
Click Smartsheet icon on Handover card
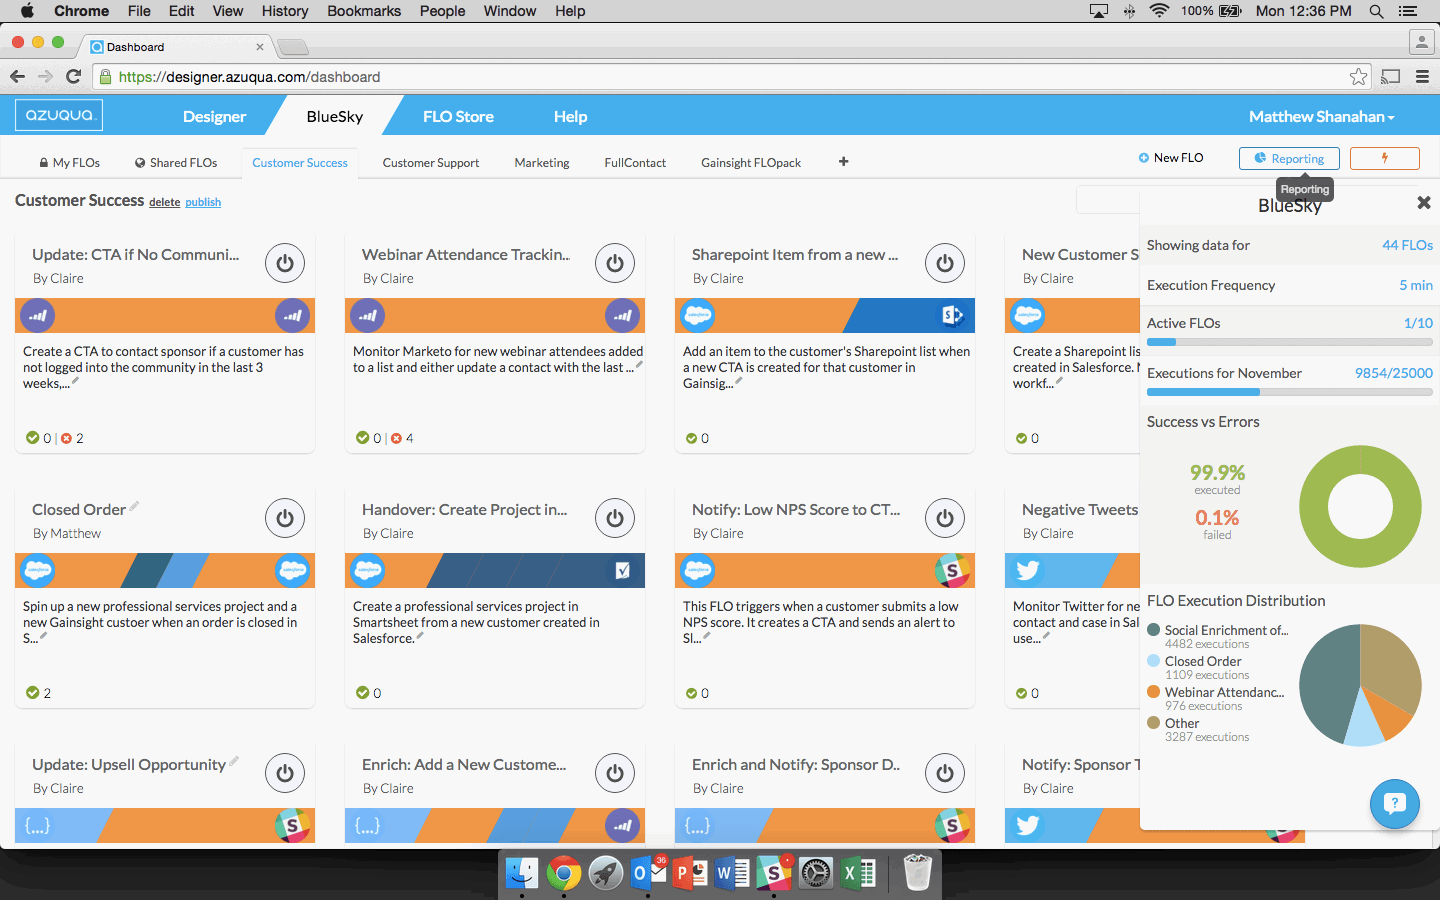622,571
